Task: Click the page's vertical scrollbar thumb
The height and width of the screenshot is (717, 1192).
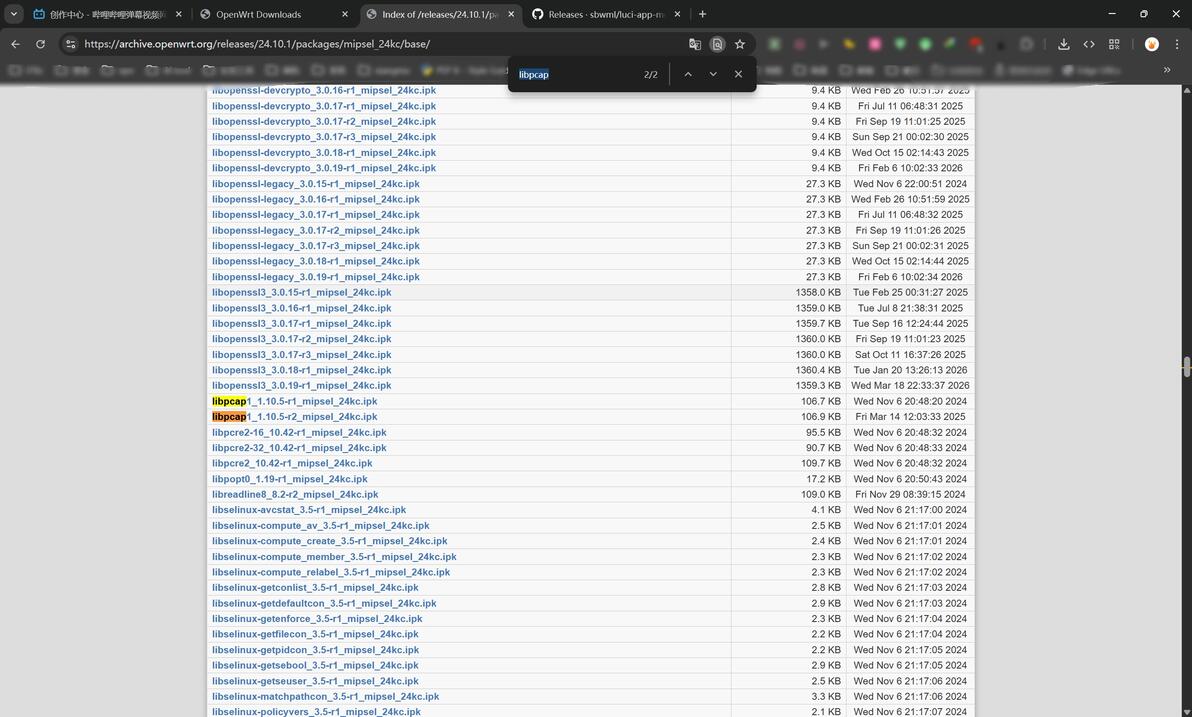Action: [1186, 366]
